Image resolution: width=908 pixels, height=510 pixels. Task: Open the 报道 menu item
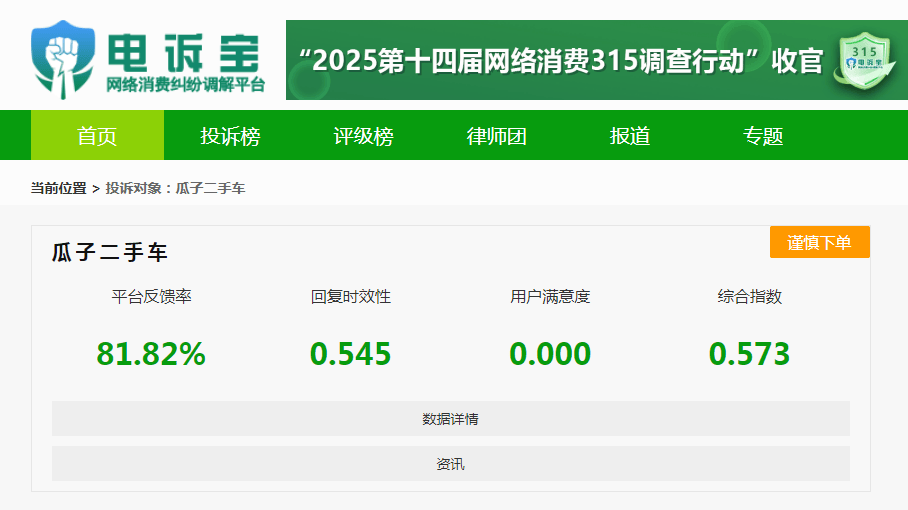pos(630,136)
